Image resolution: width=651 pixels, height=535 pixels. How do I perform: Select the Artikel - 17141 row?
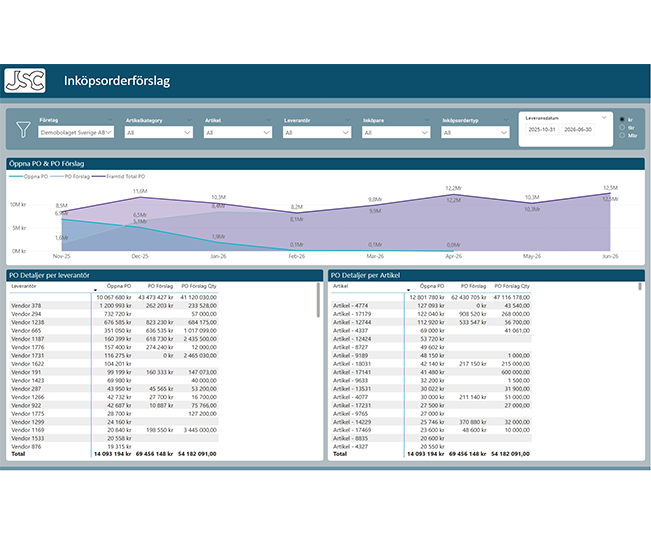tap(431, 372)
